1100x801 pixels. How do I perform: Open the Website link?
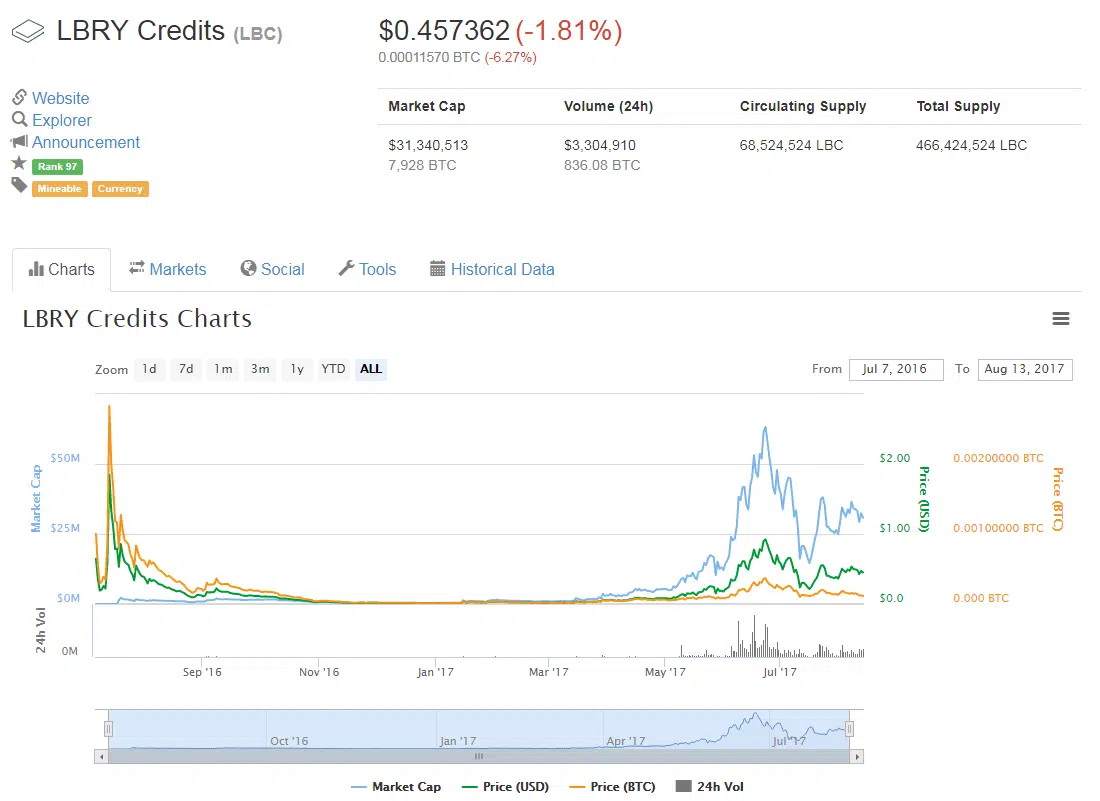pyautogui.click(x=60, y=98)
